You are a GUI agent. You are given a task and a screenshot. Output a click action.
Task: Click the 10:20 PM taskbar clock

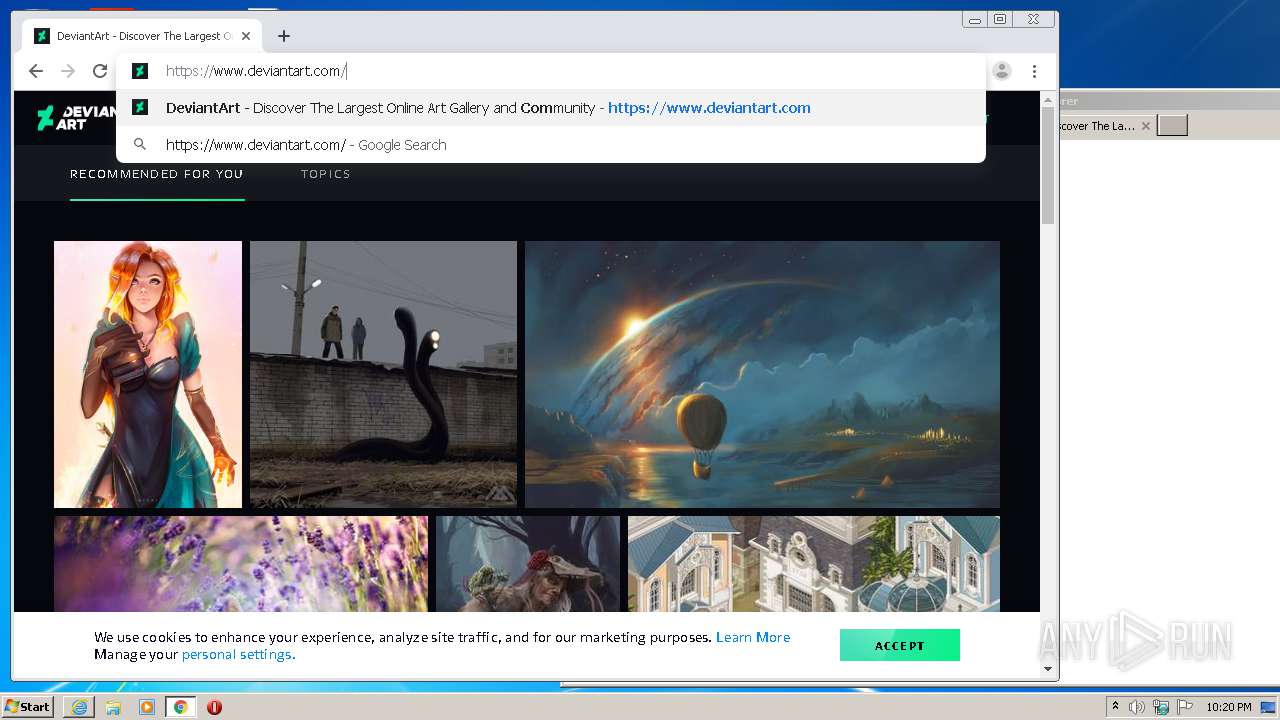pos(1229,707)
